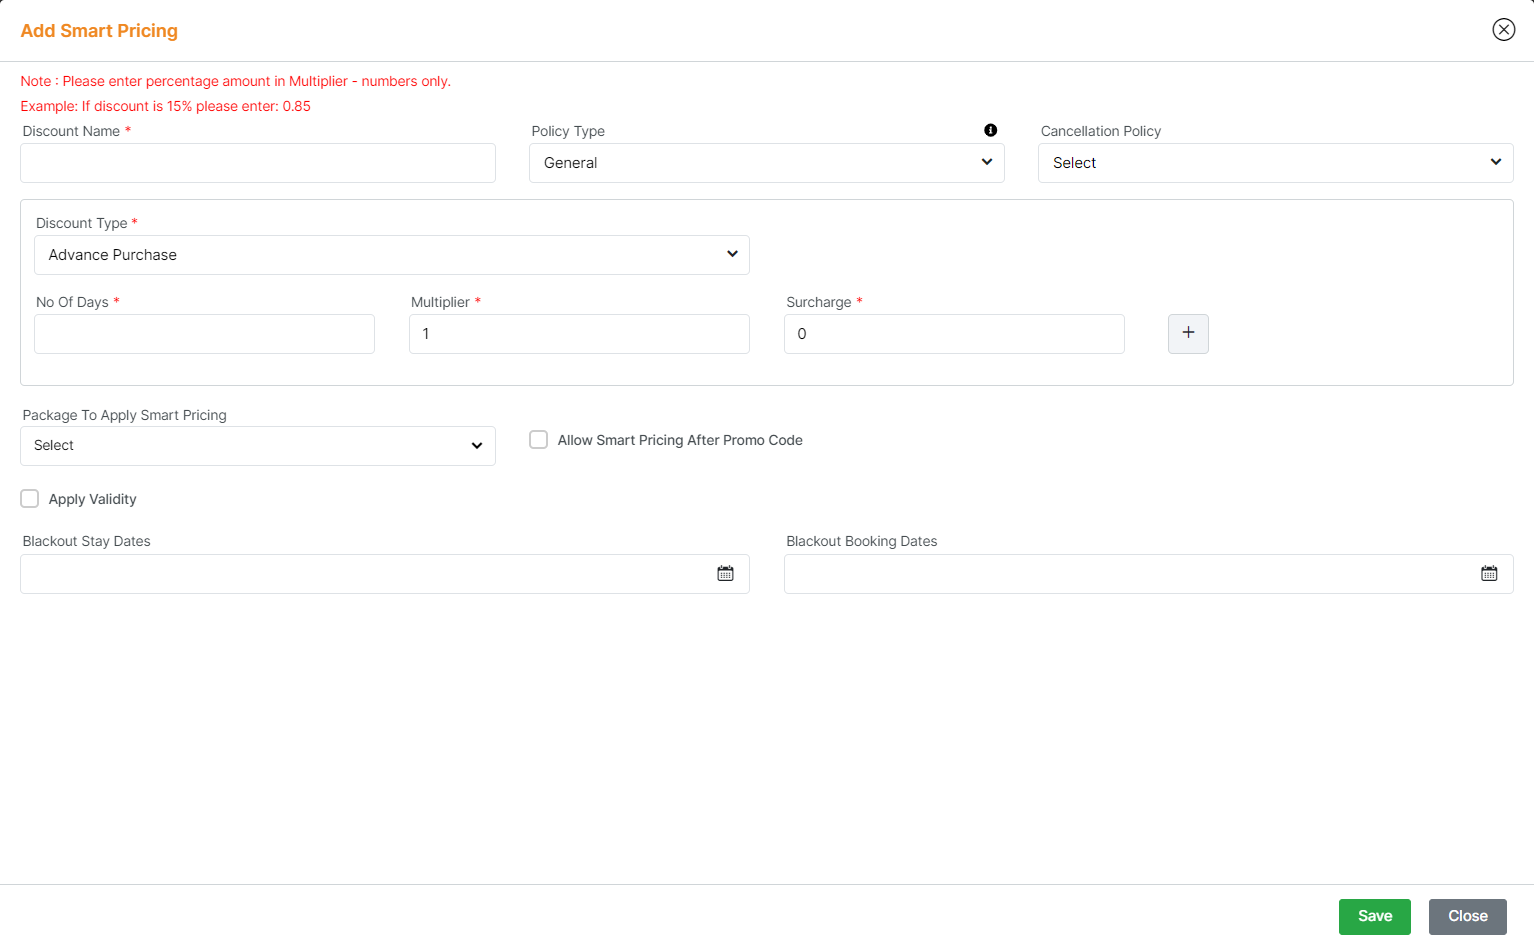The height and width of the screenshot is (943, 1534).
Task: Click the info icon beside Policy Type
Action: point(991,130)
